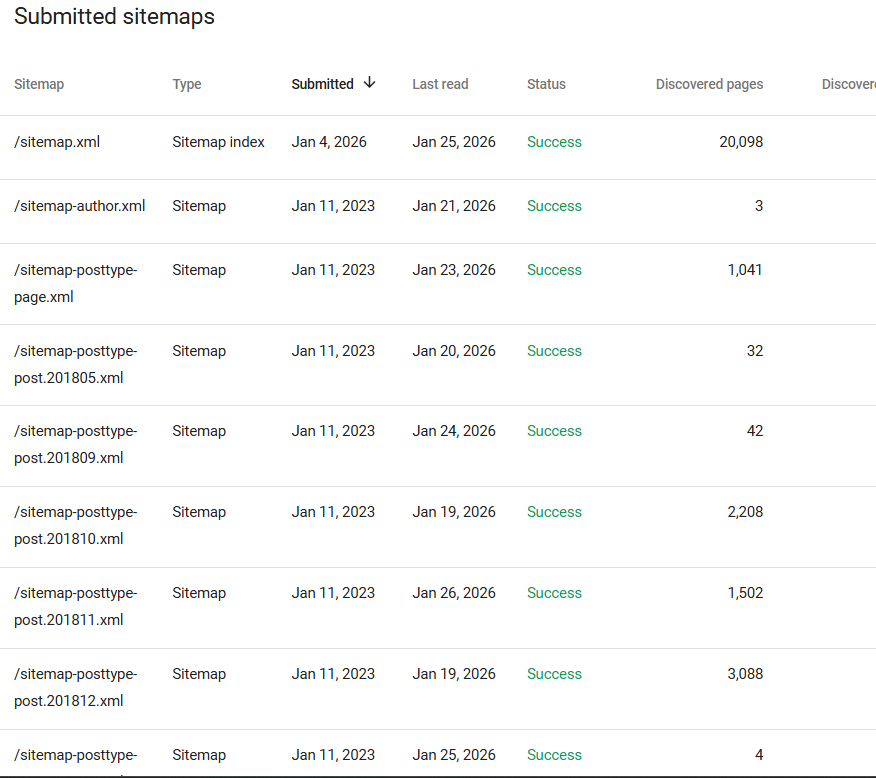Viewport: 876px width, 778px height.
Task: Sort by the Type column header
Action: (187, 84)
